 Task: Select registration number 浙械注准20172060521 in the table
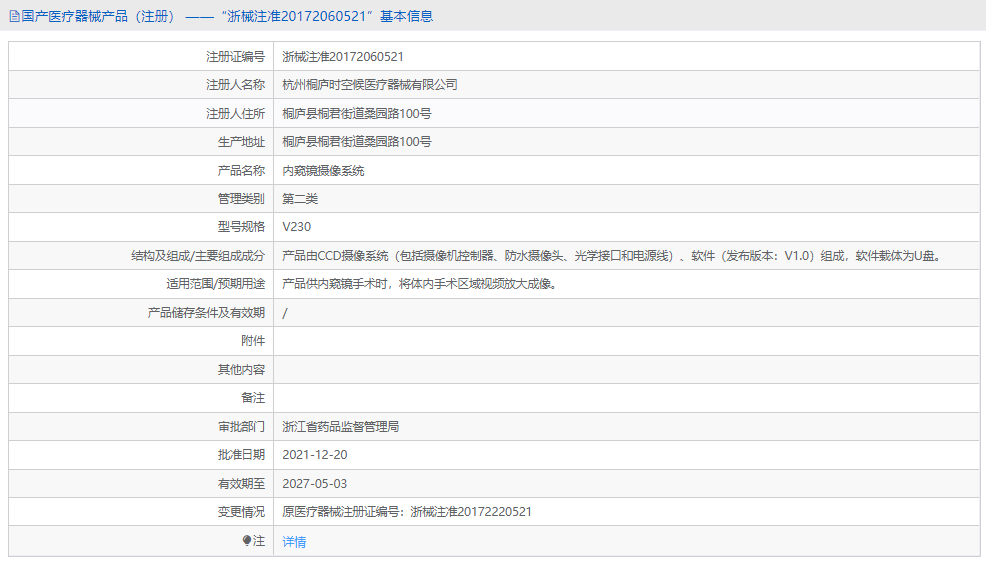(x=343, y=57)
